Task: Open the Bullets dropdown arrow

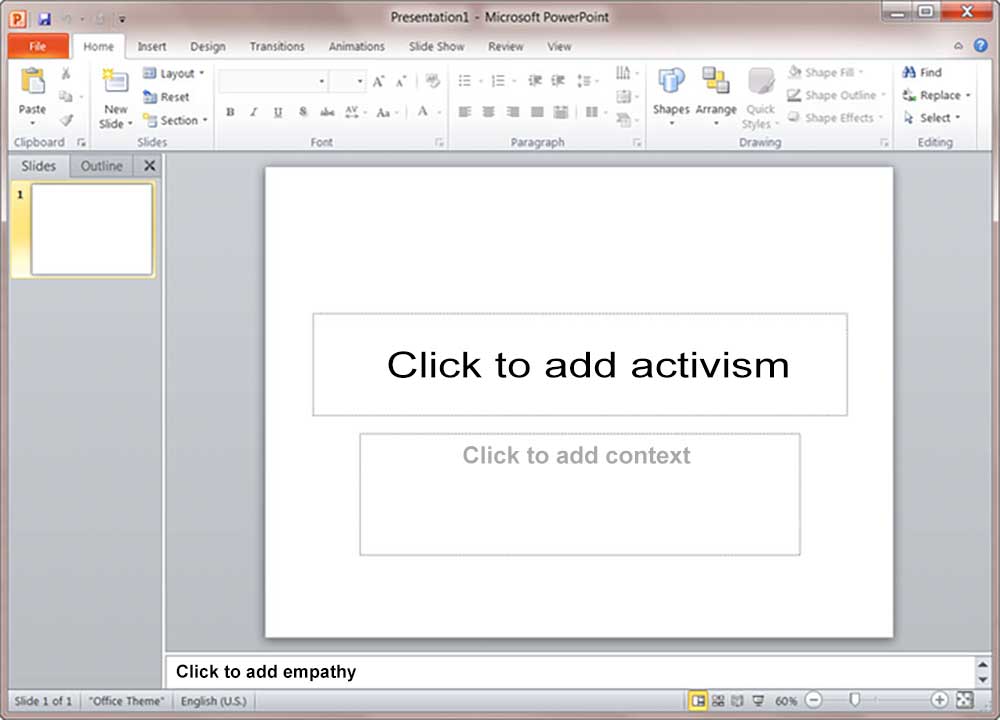Action: pyautogui.click(x=481, y=81)
